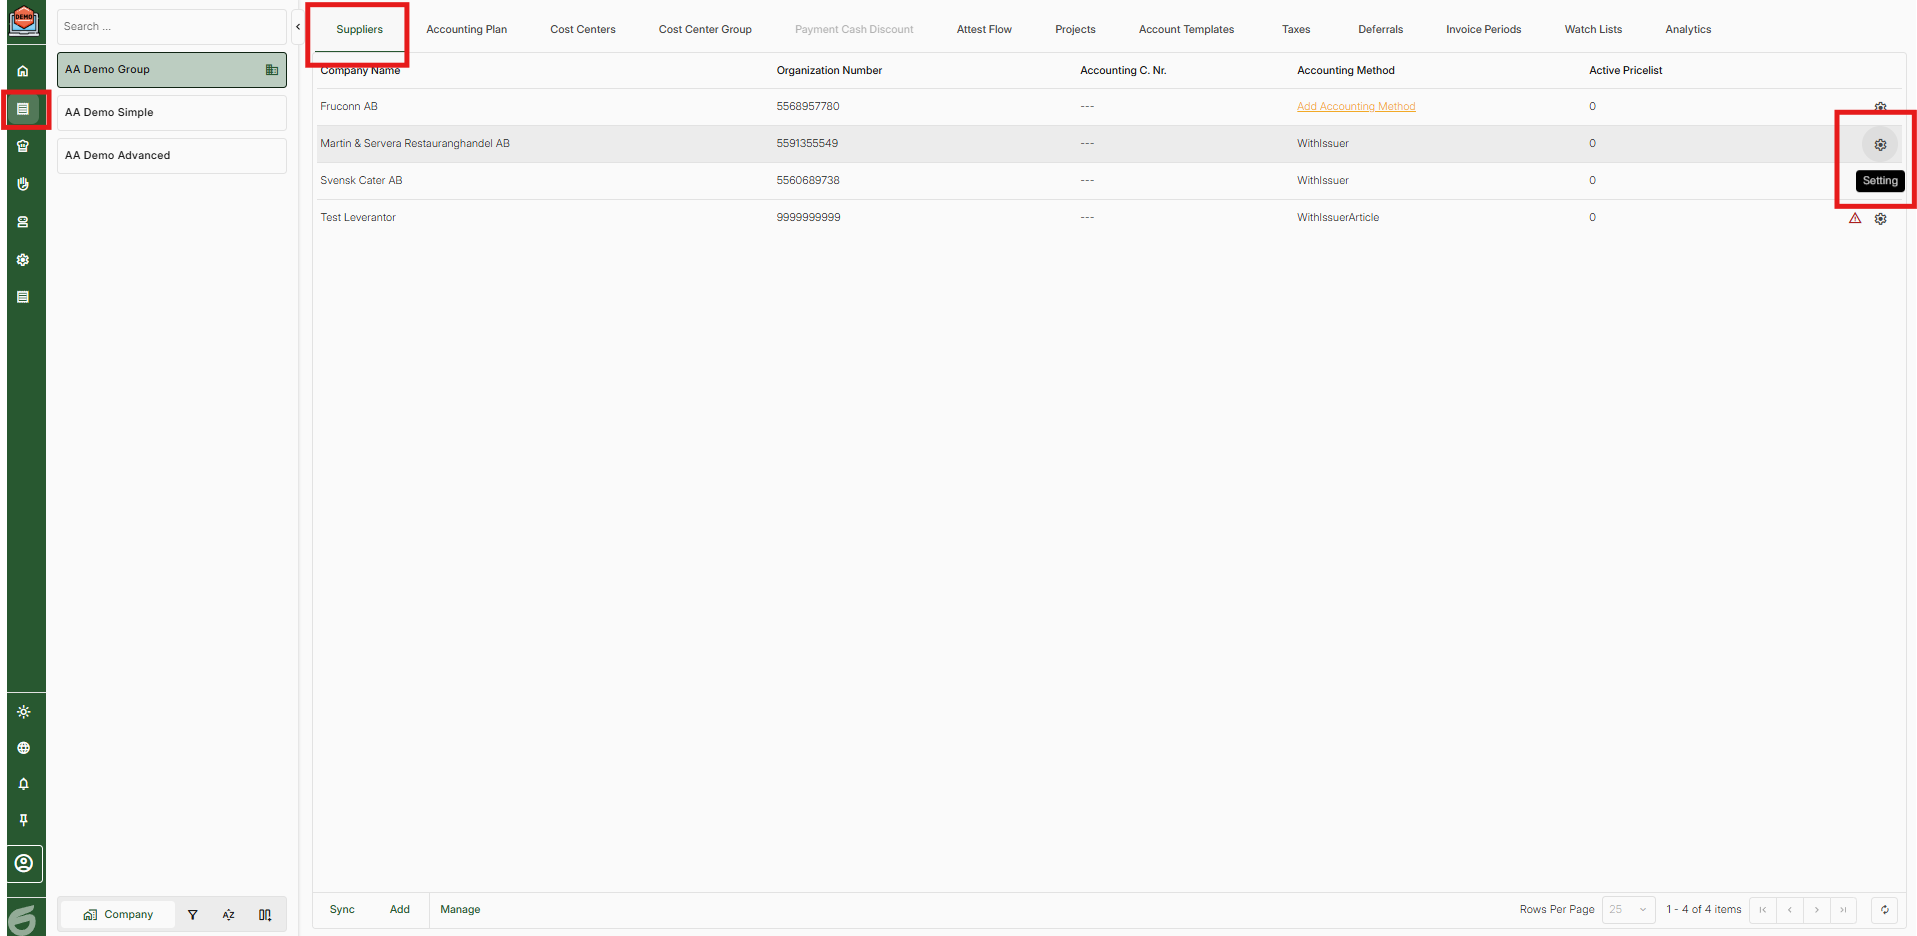Viewport: 1917px width, 936px height.
Task: Click the building icon on AA Demo Group
Action: point(272,70)
